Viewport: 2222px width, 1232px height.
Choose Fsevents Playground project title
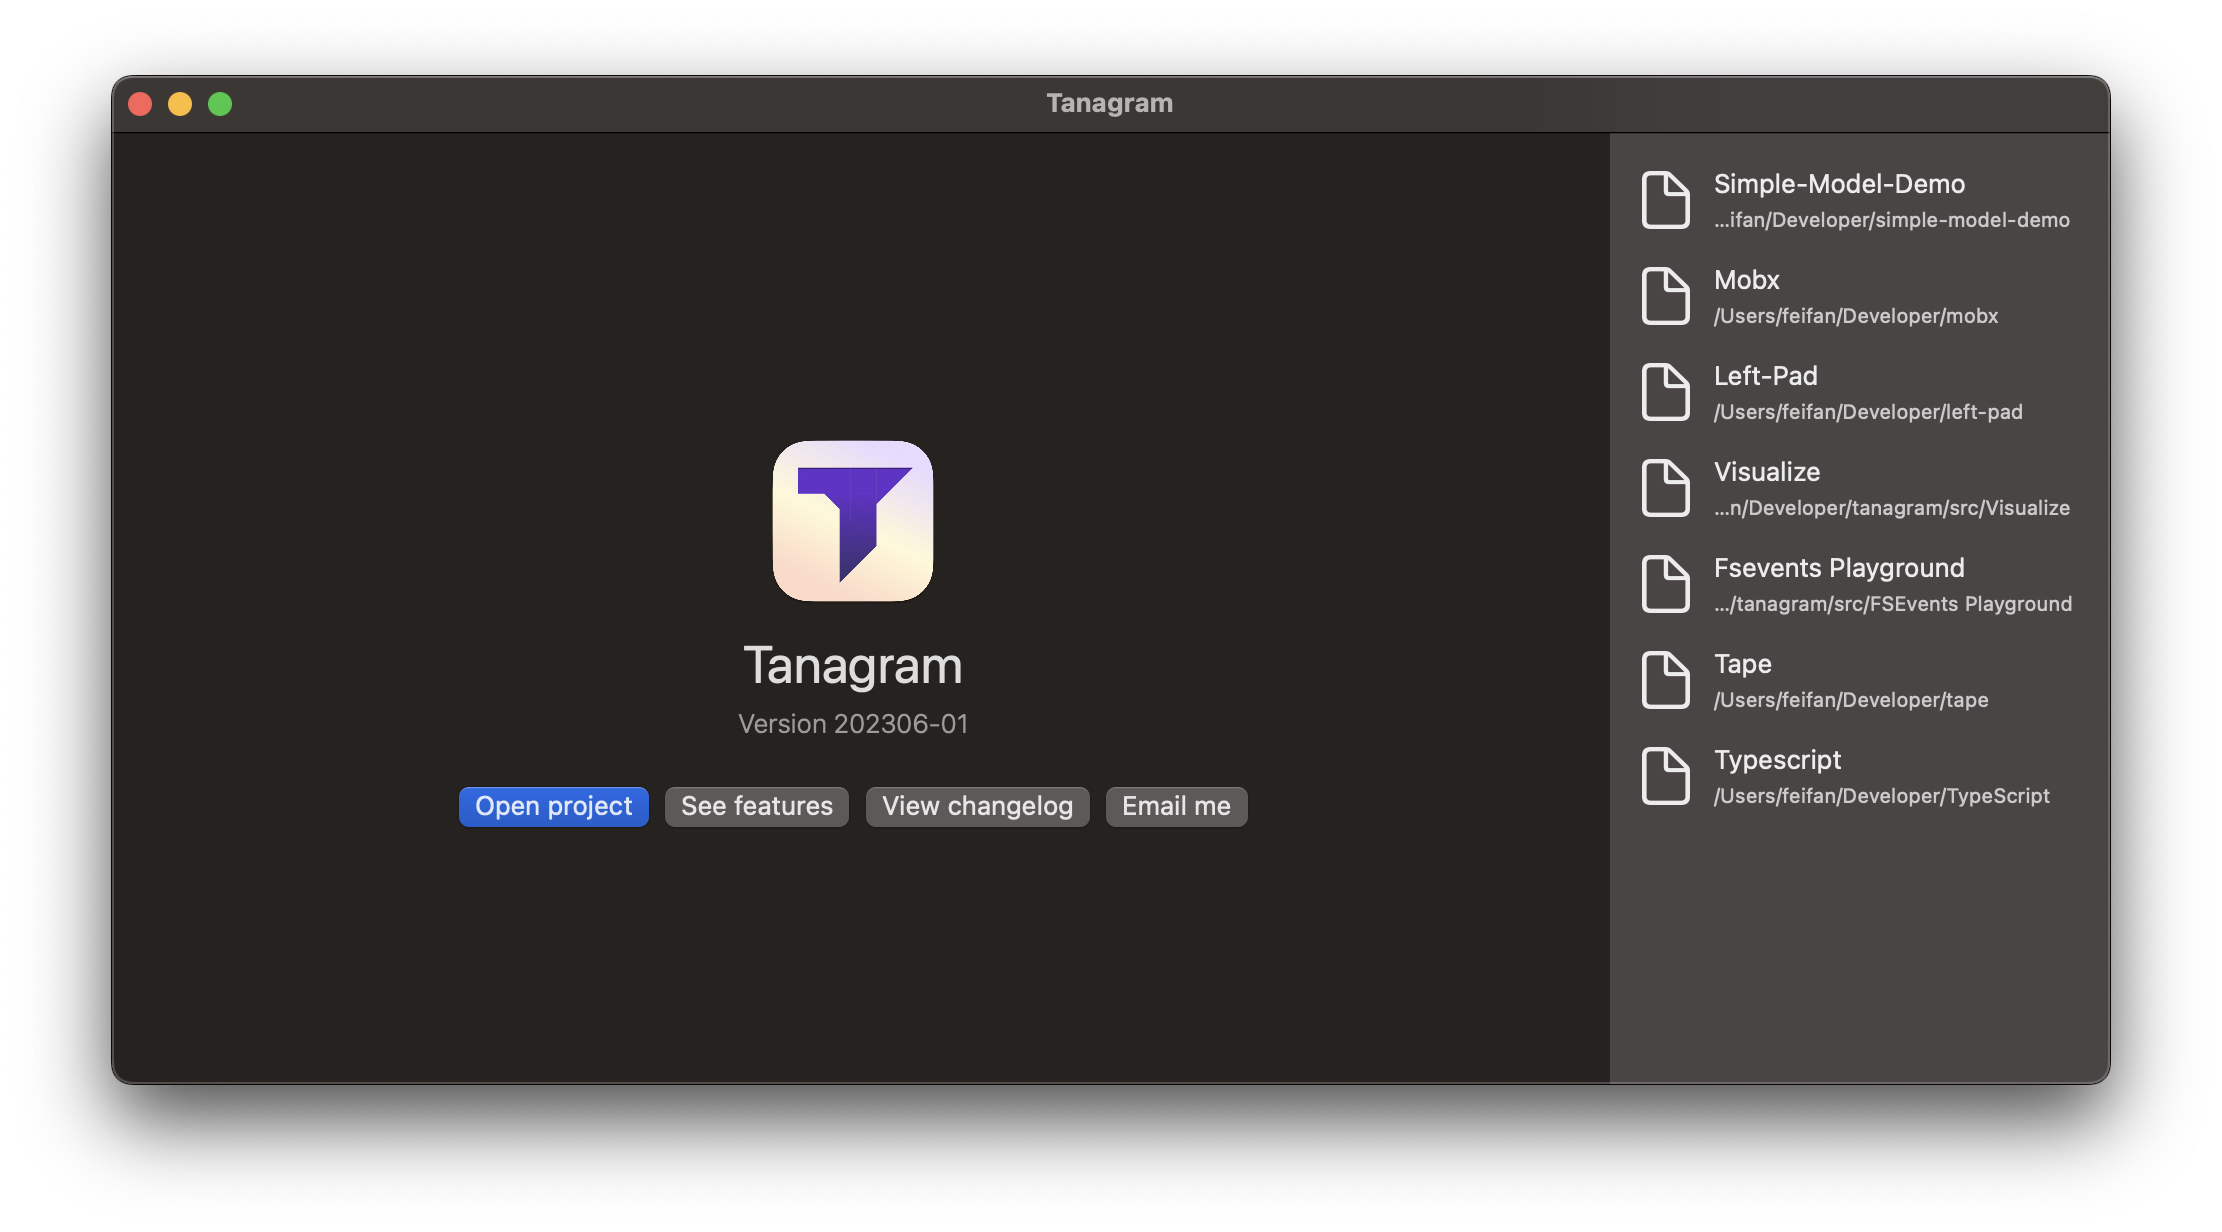point(1839,568)
